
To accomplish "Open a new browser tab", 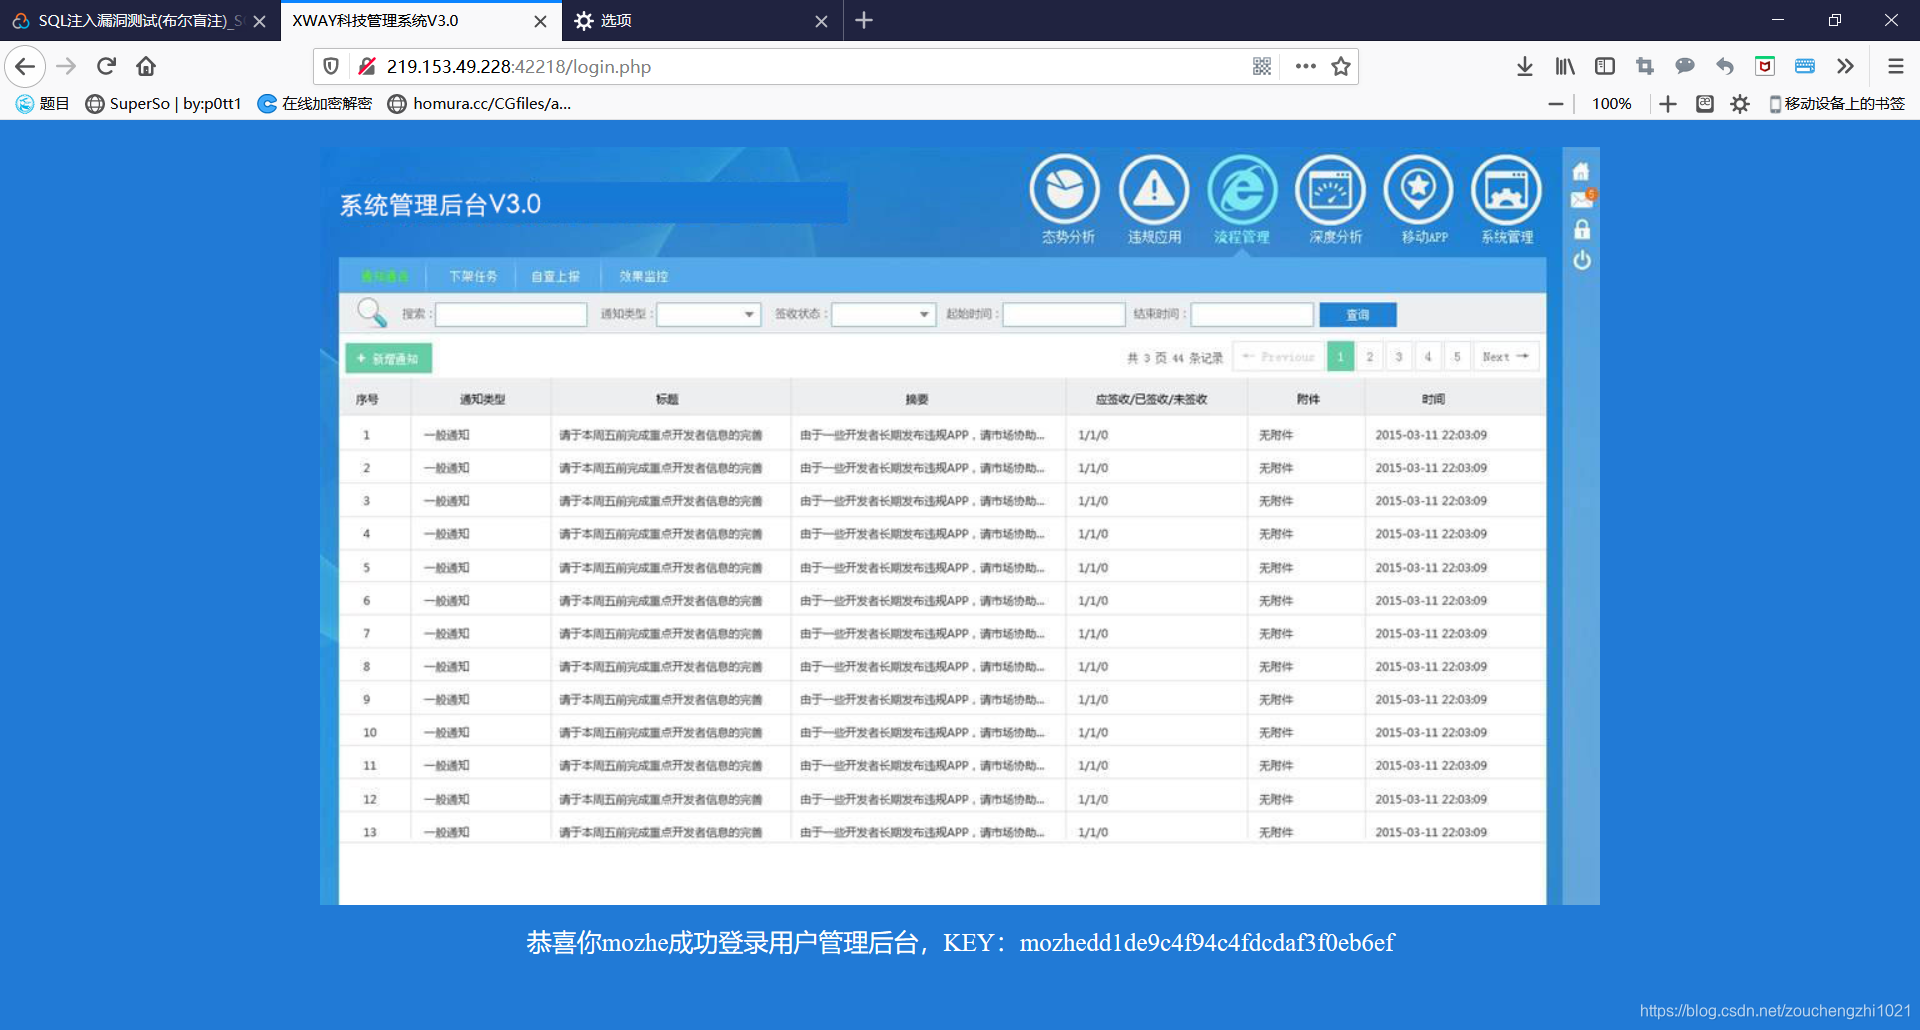I will (x=864, y=20).
